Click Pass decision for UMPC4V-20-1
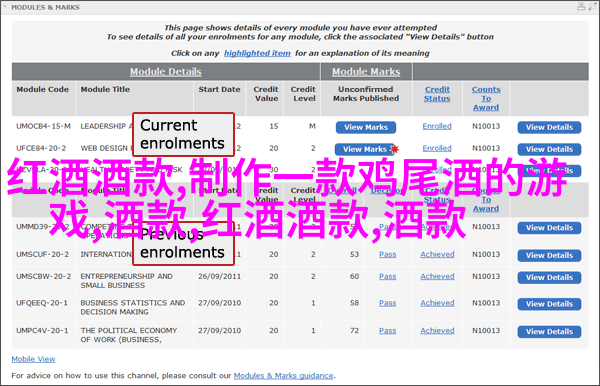This screenshot has height=386, width=600. tap(388, 331)
